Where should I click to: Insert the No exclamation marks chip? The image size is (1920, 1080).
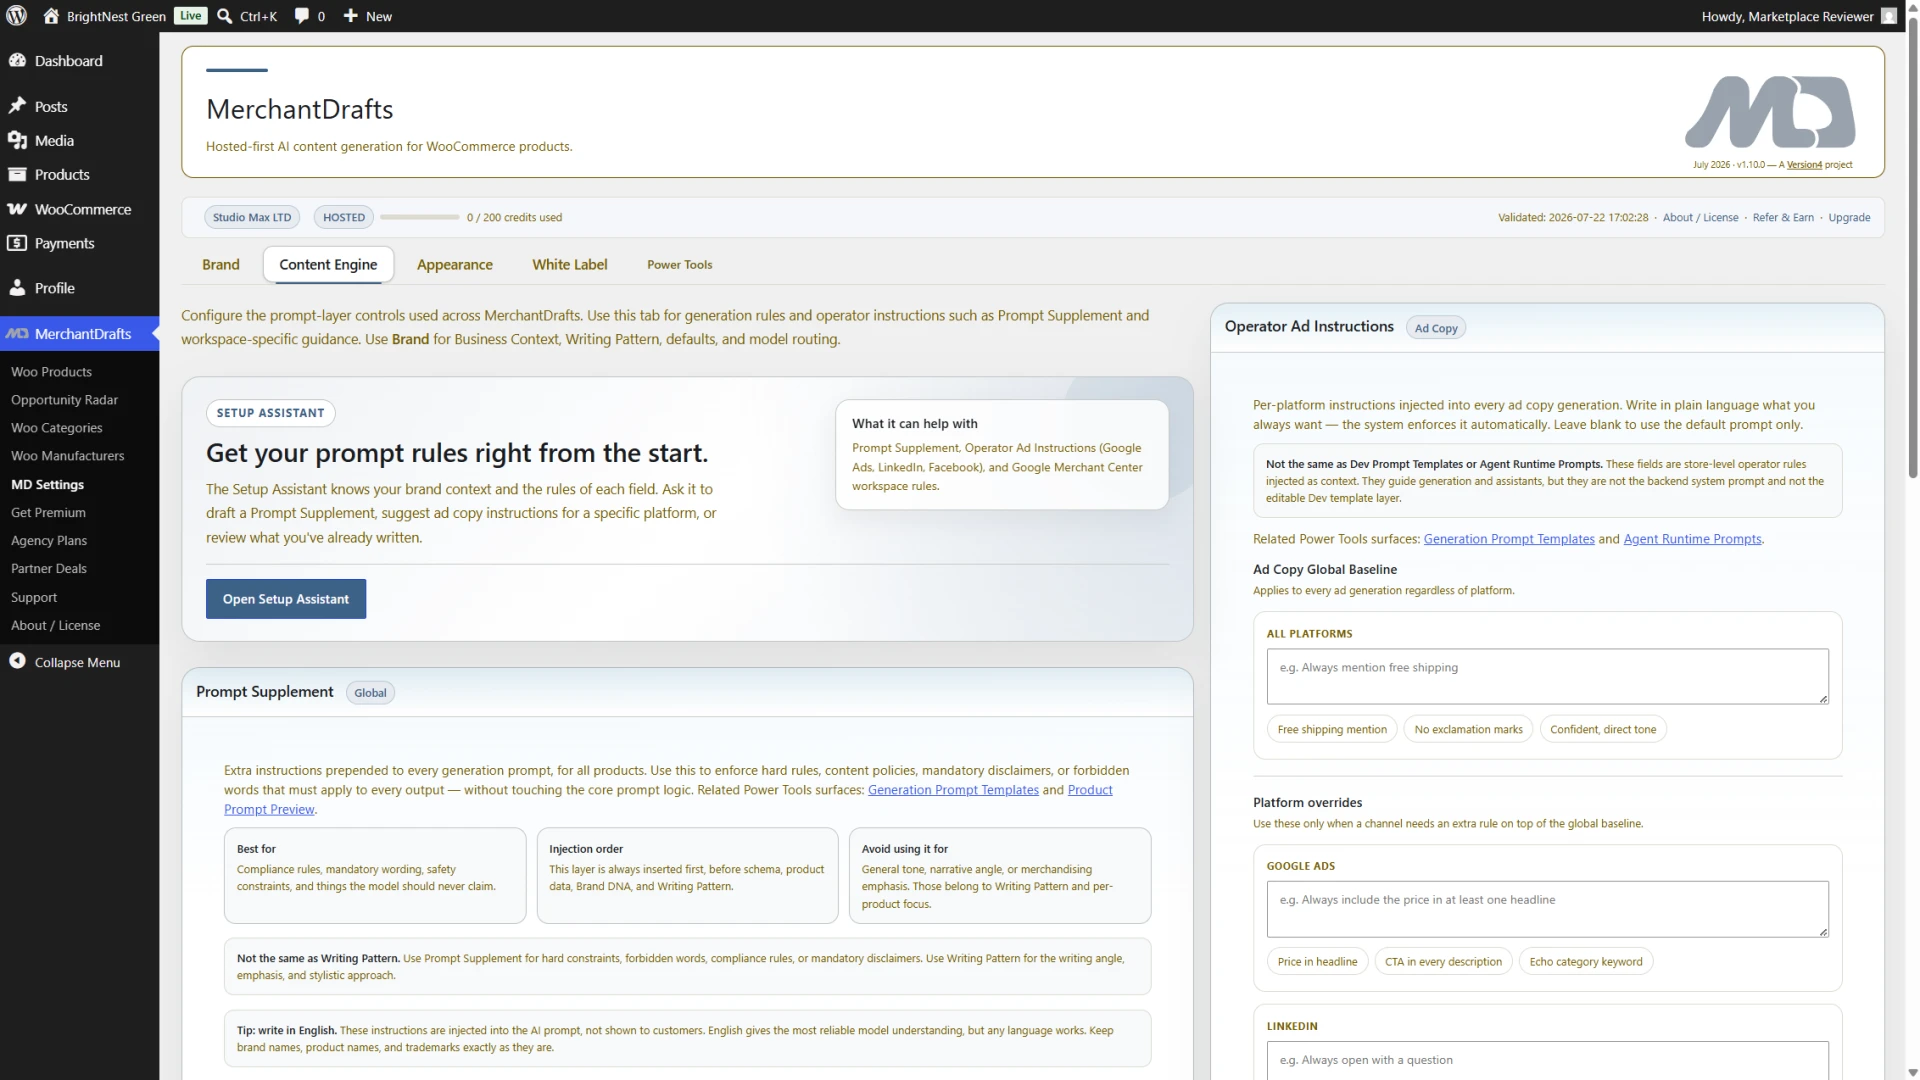click(1468, 729)
